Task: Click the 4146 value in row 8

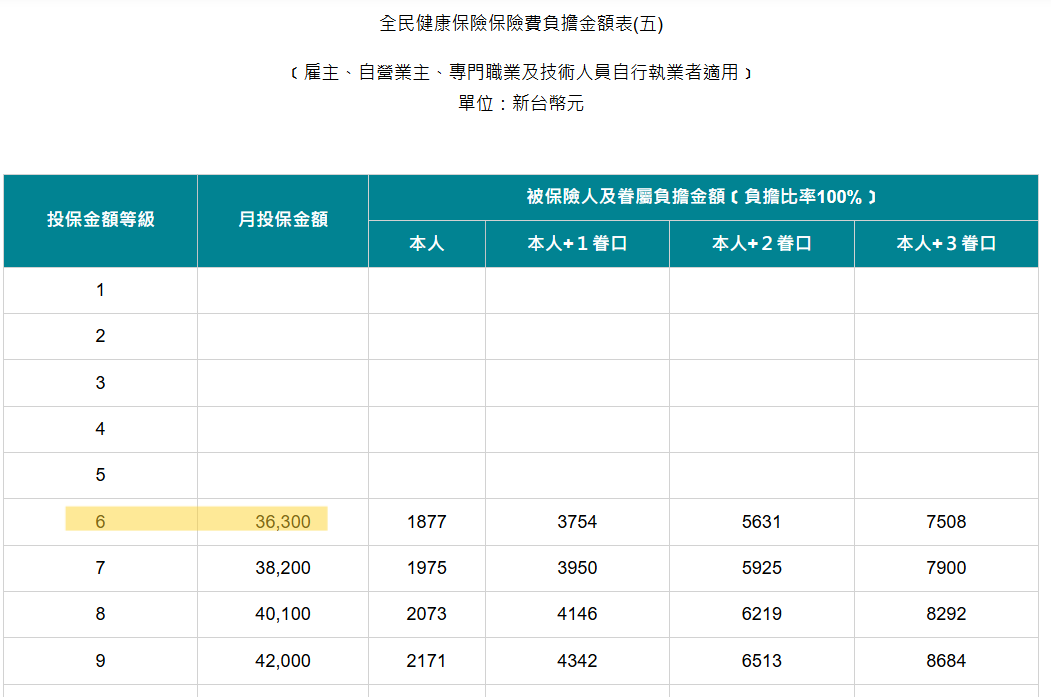Action: click(x=577, y=614)
